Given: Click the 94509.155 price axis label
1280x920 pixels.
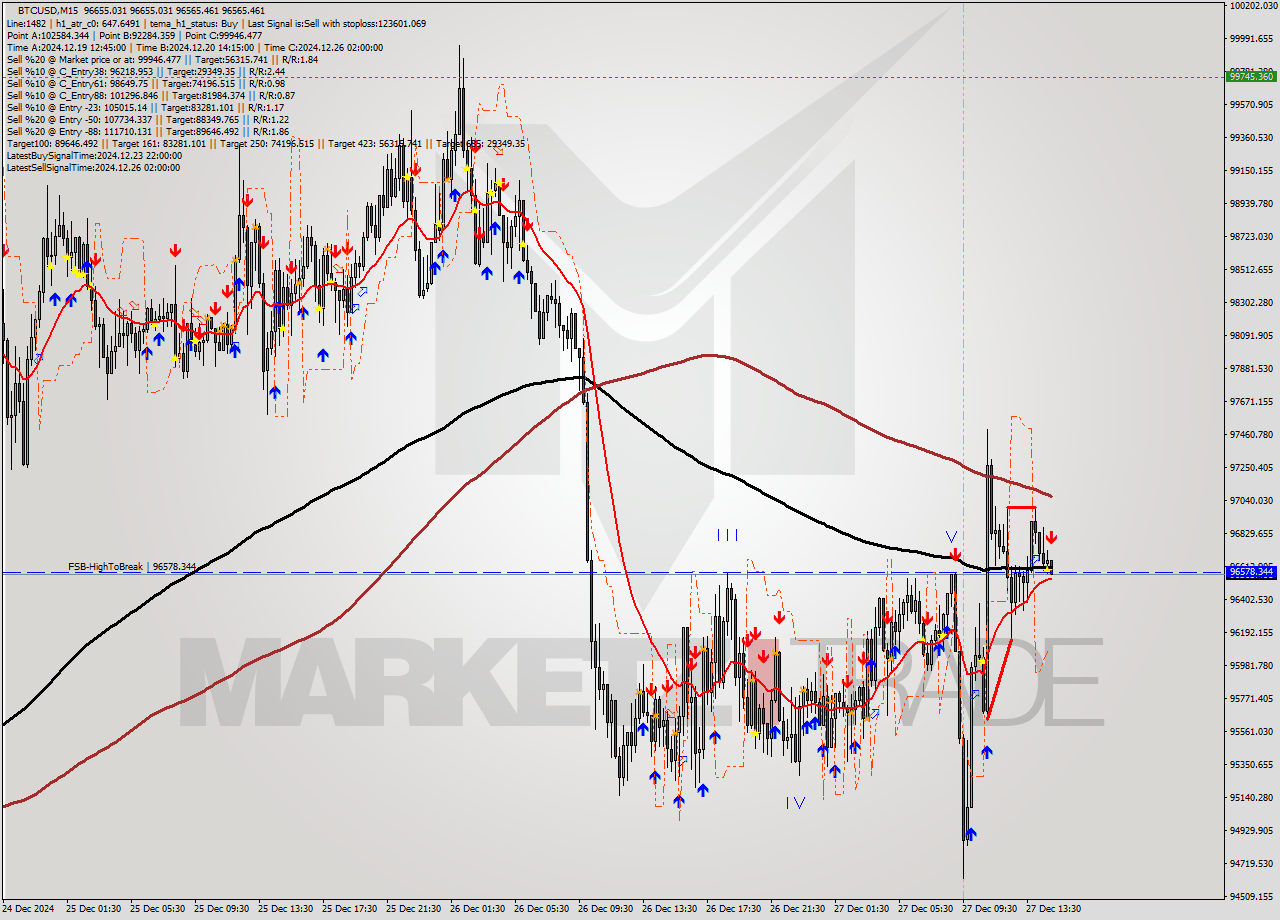Looking at the screenshot, I should 1254,896.
